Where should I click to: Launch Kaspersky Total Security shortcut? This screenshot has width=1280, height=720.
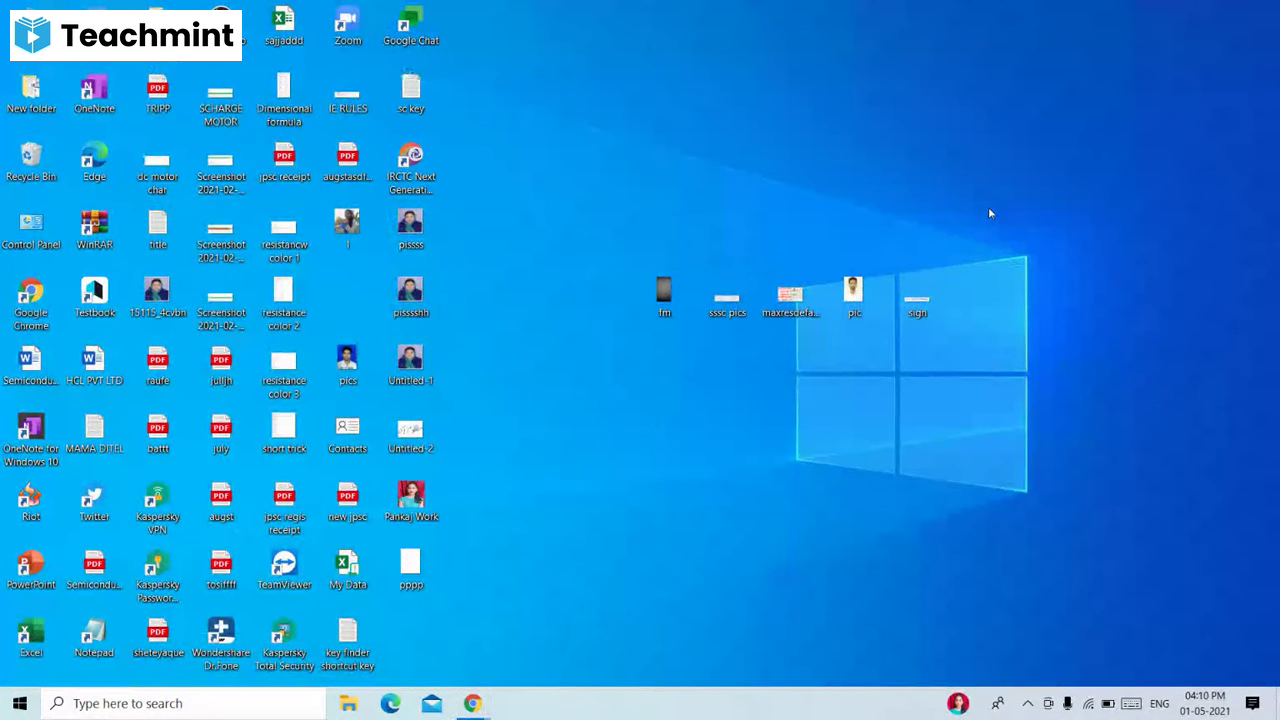[284, 644]
